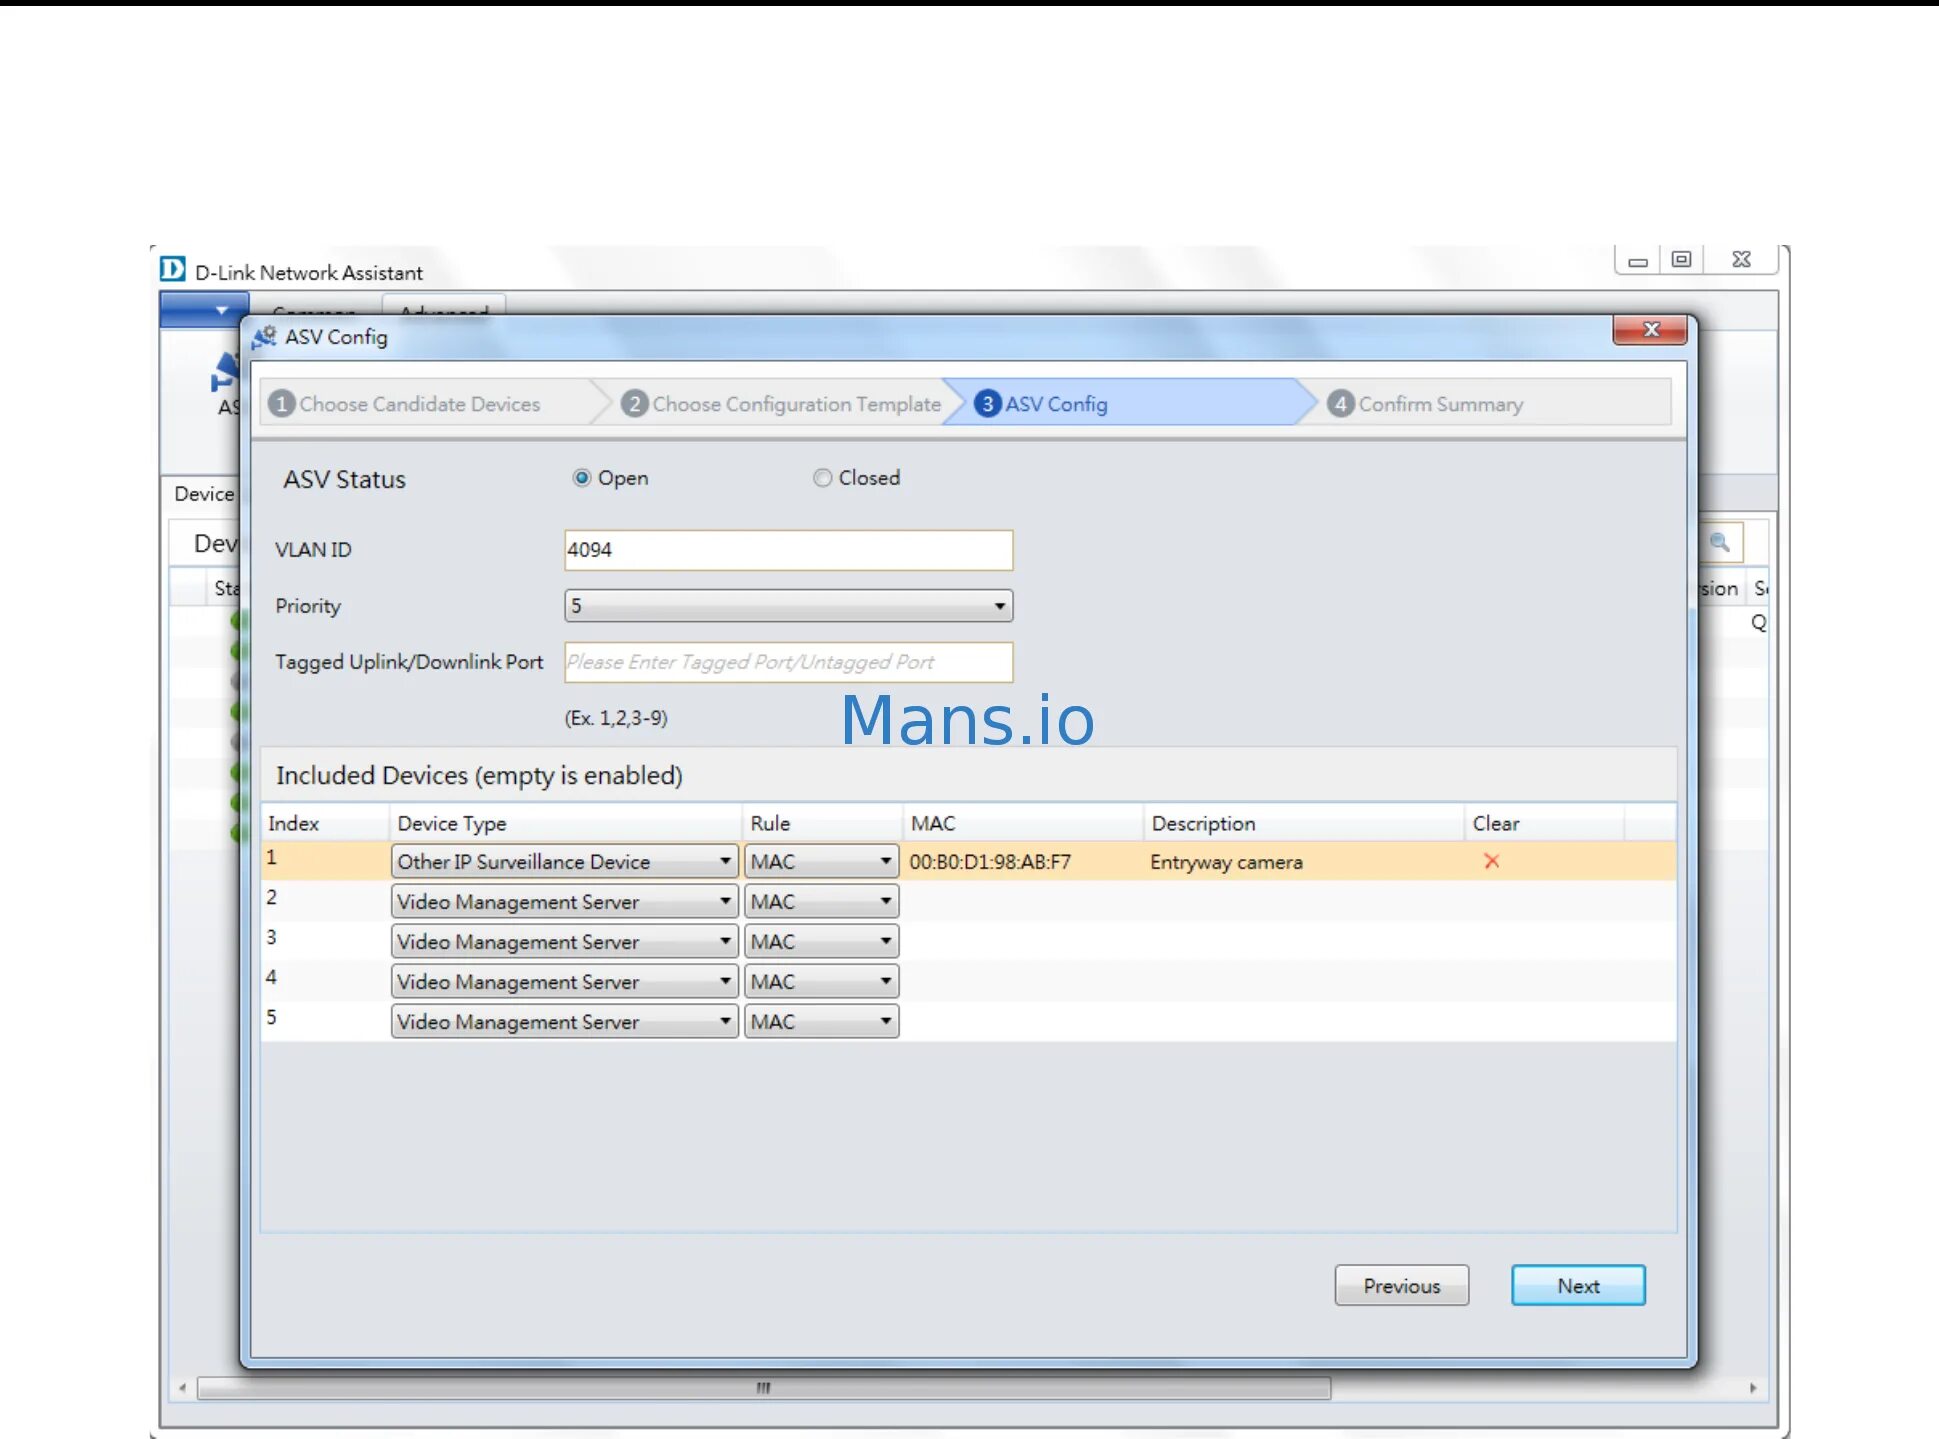
Task: Click the horizontal scrollbar thumb
Action: coord(764,1388)
